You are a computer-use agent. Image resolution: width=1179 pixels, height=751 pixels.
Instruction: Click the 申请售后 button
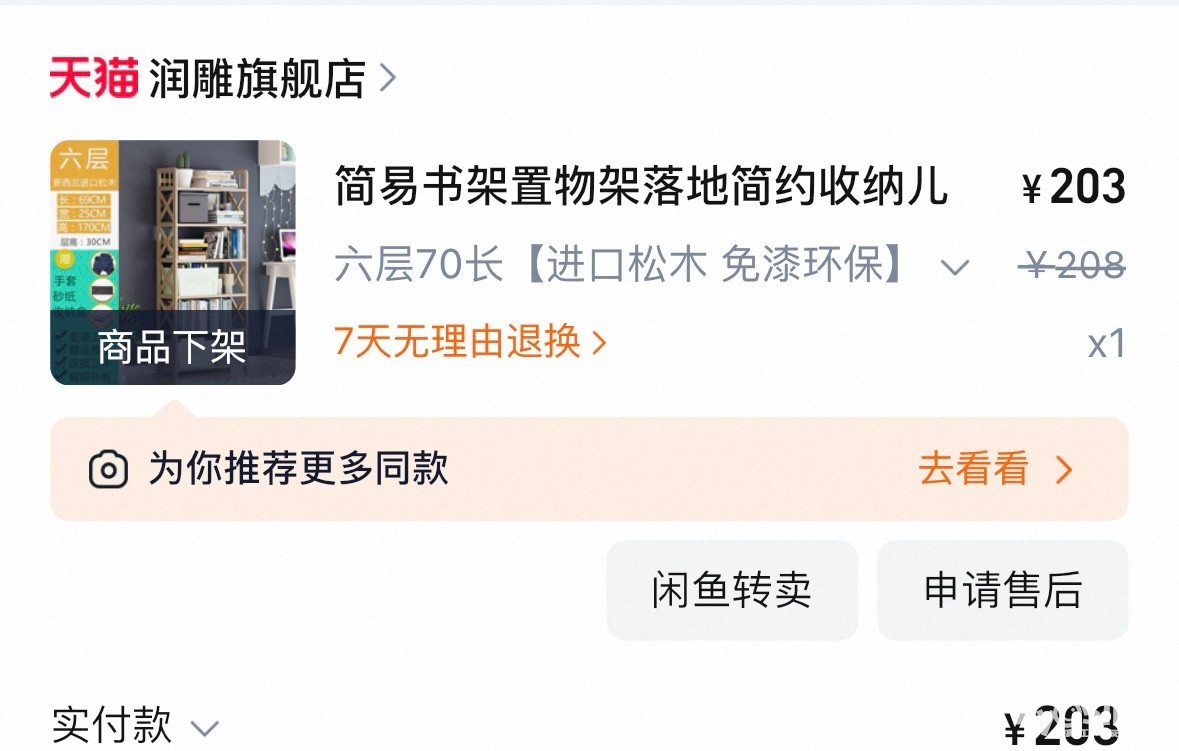point(1002,590)
